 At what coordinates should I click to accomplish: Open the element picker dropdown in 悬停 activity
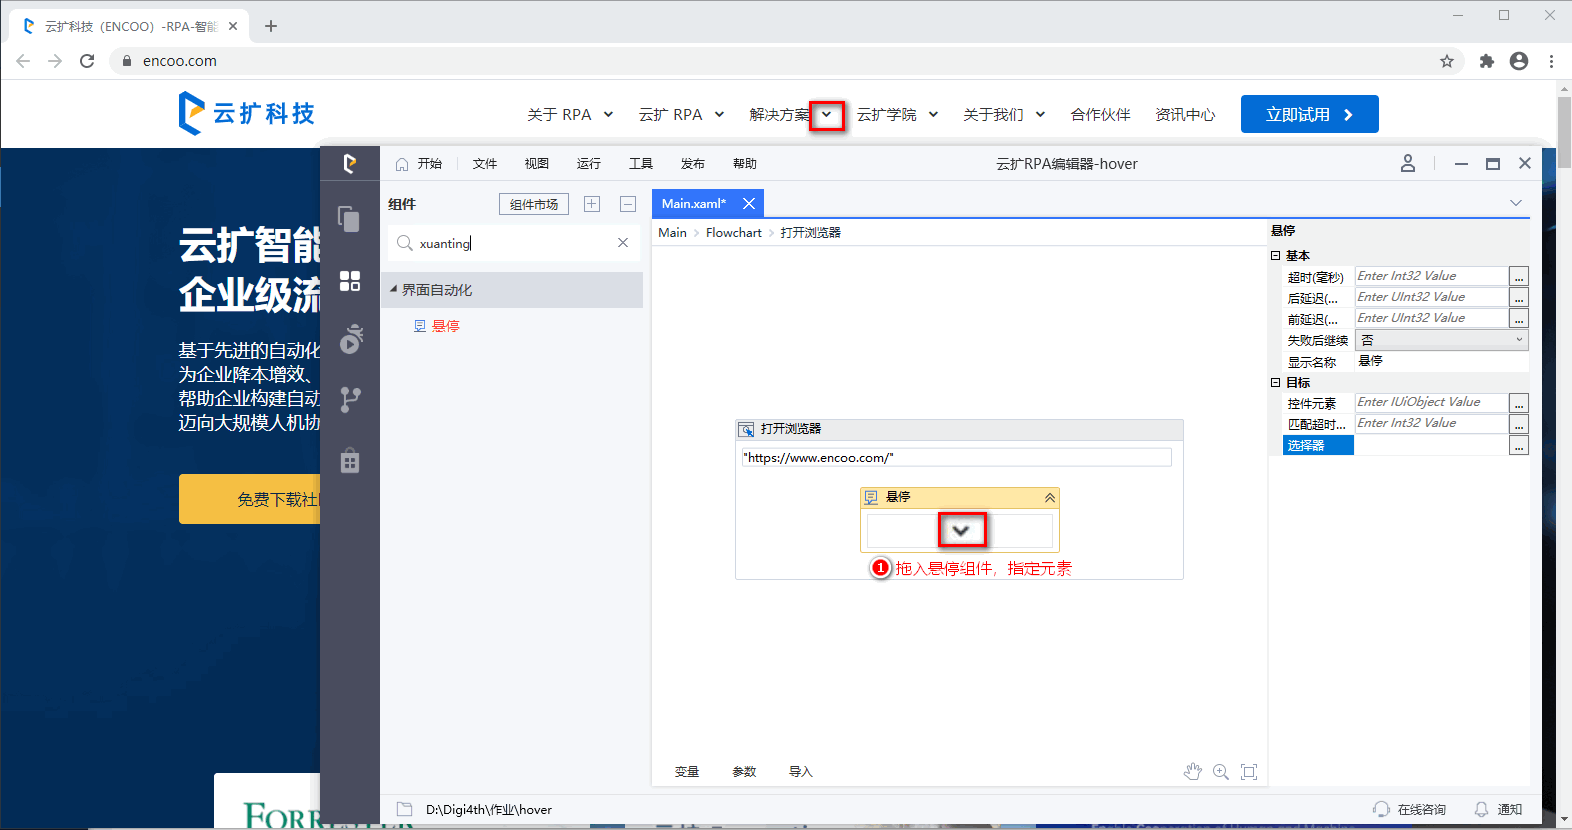click(961, 530)
